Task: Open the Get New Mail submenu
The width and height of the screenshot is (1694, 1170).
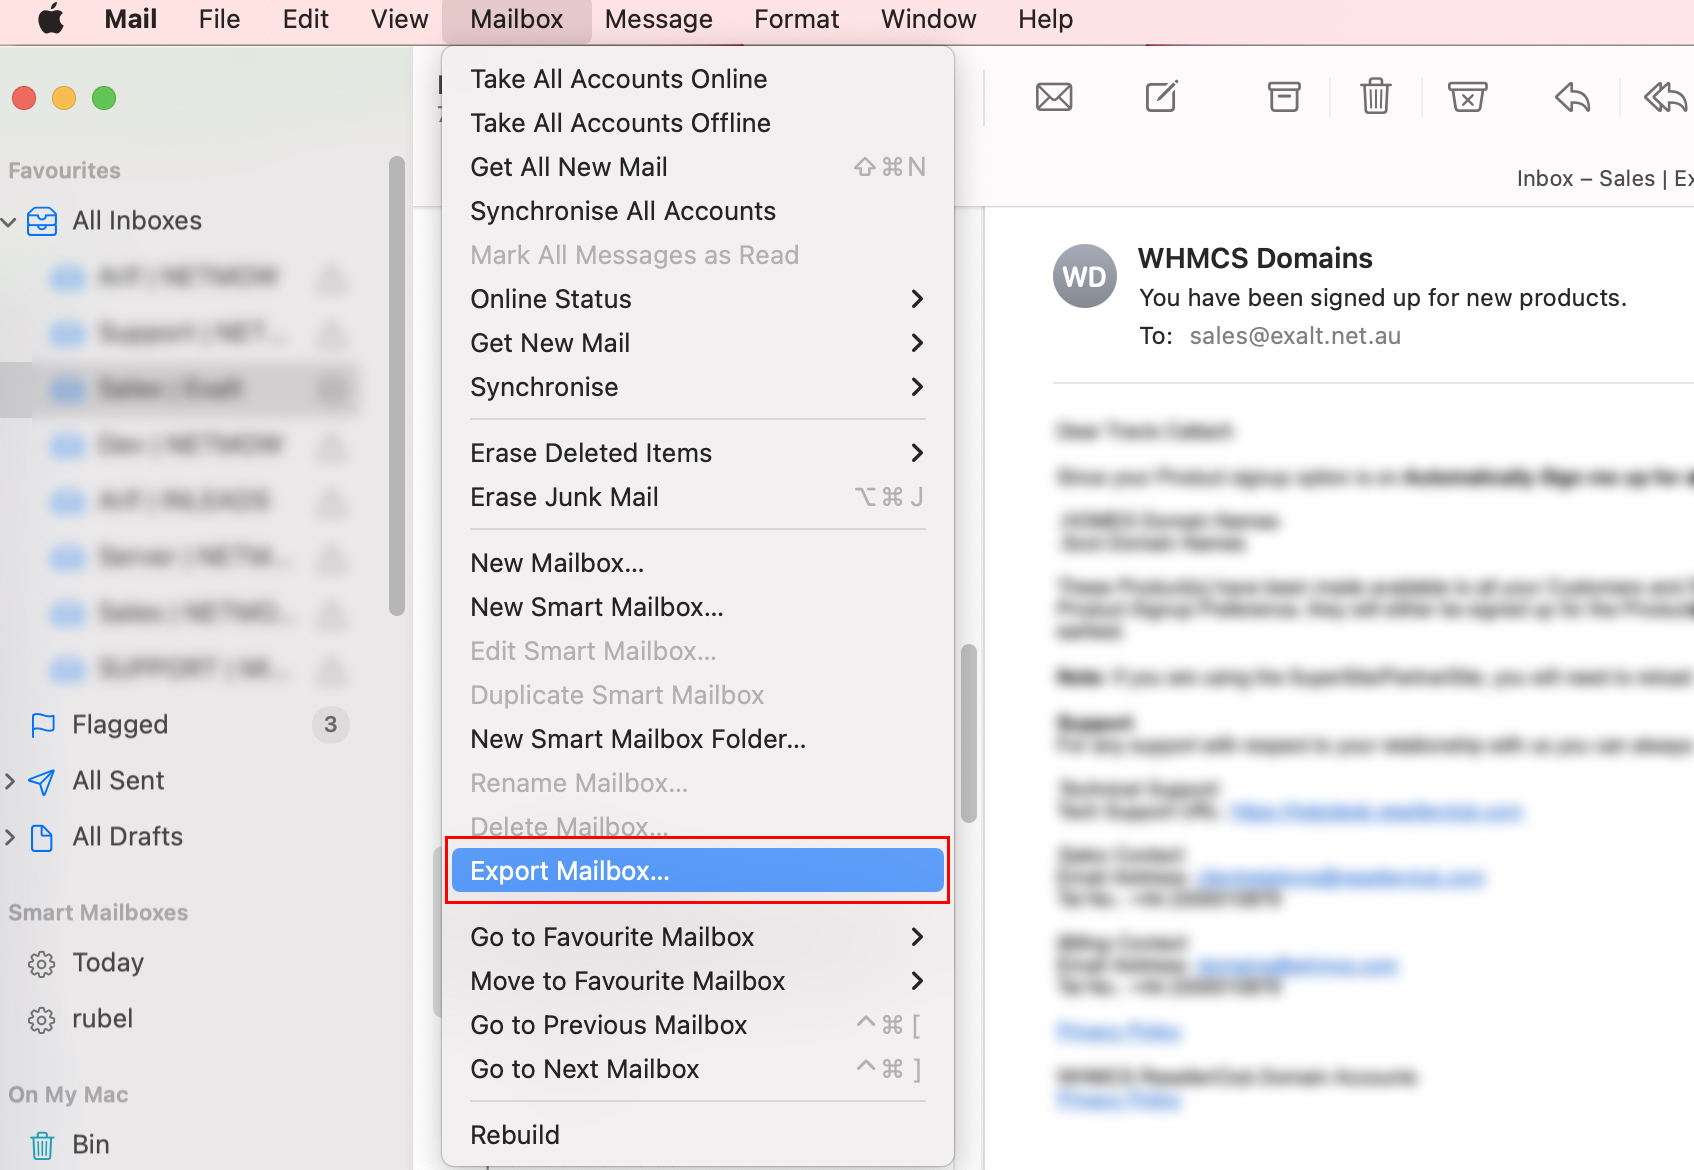Action: tap(697, 343)
